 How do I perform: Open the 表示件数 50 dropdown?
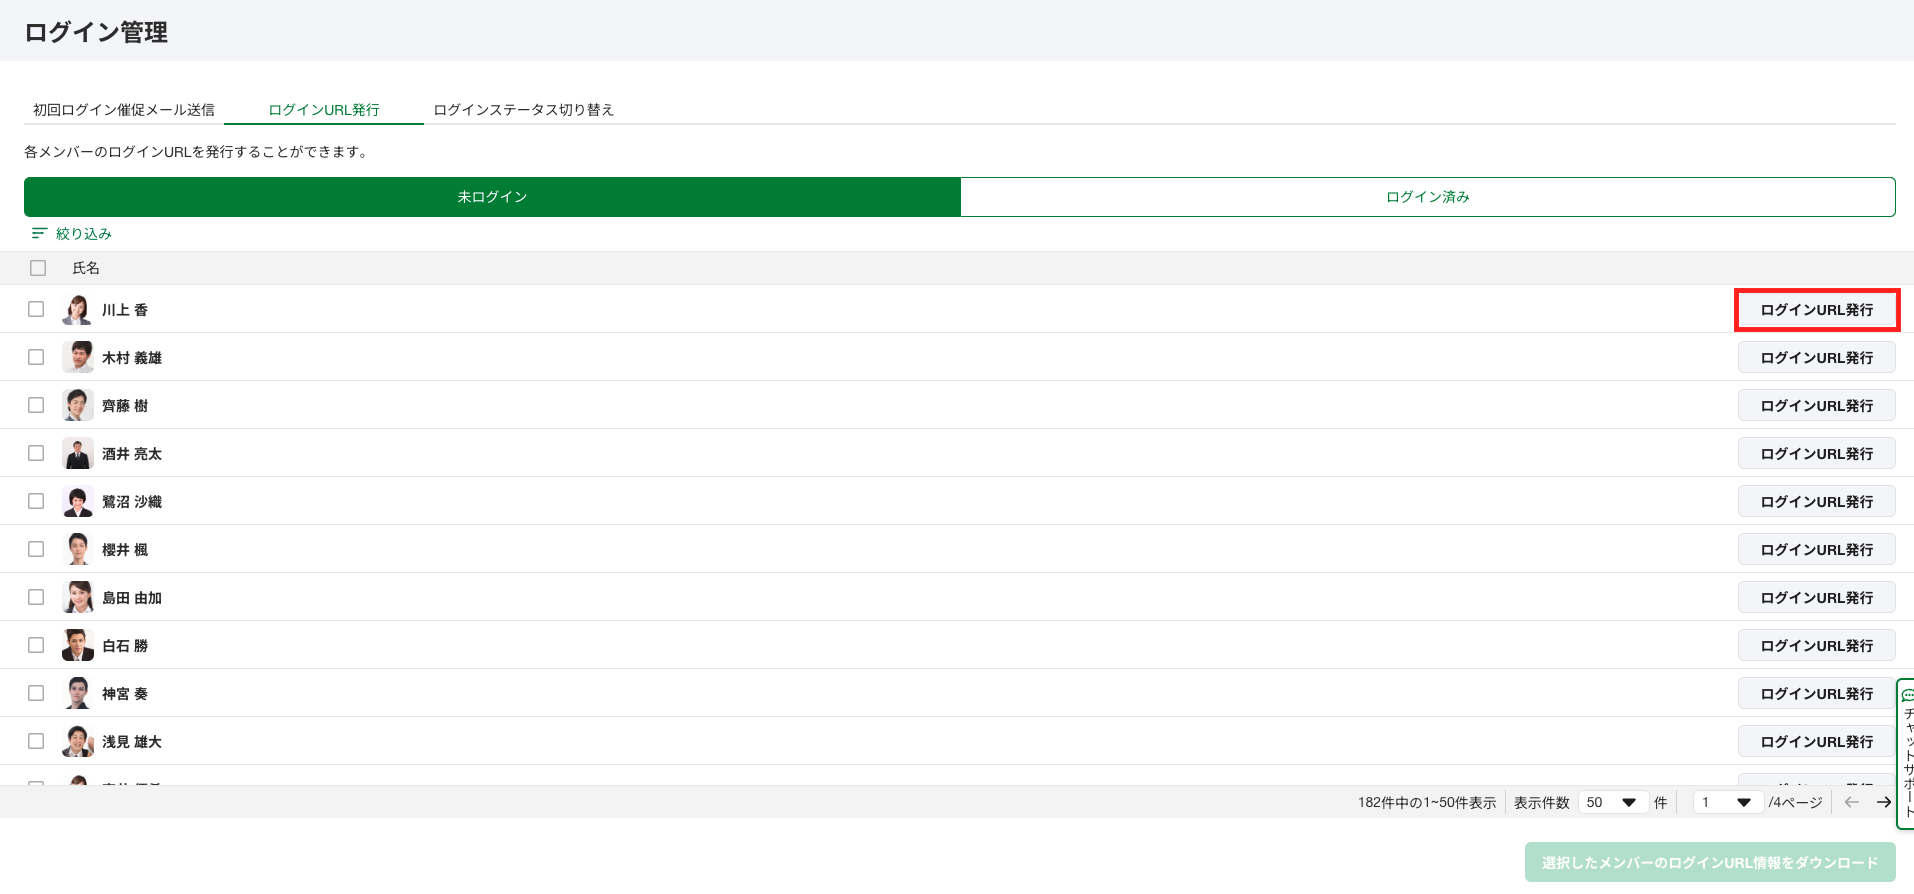point(1612,802)
